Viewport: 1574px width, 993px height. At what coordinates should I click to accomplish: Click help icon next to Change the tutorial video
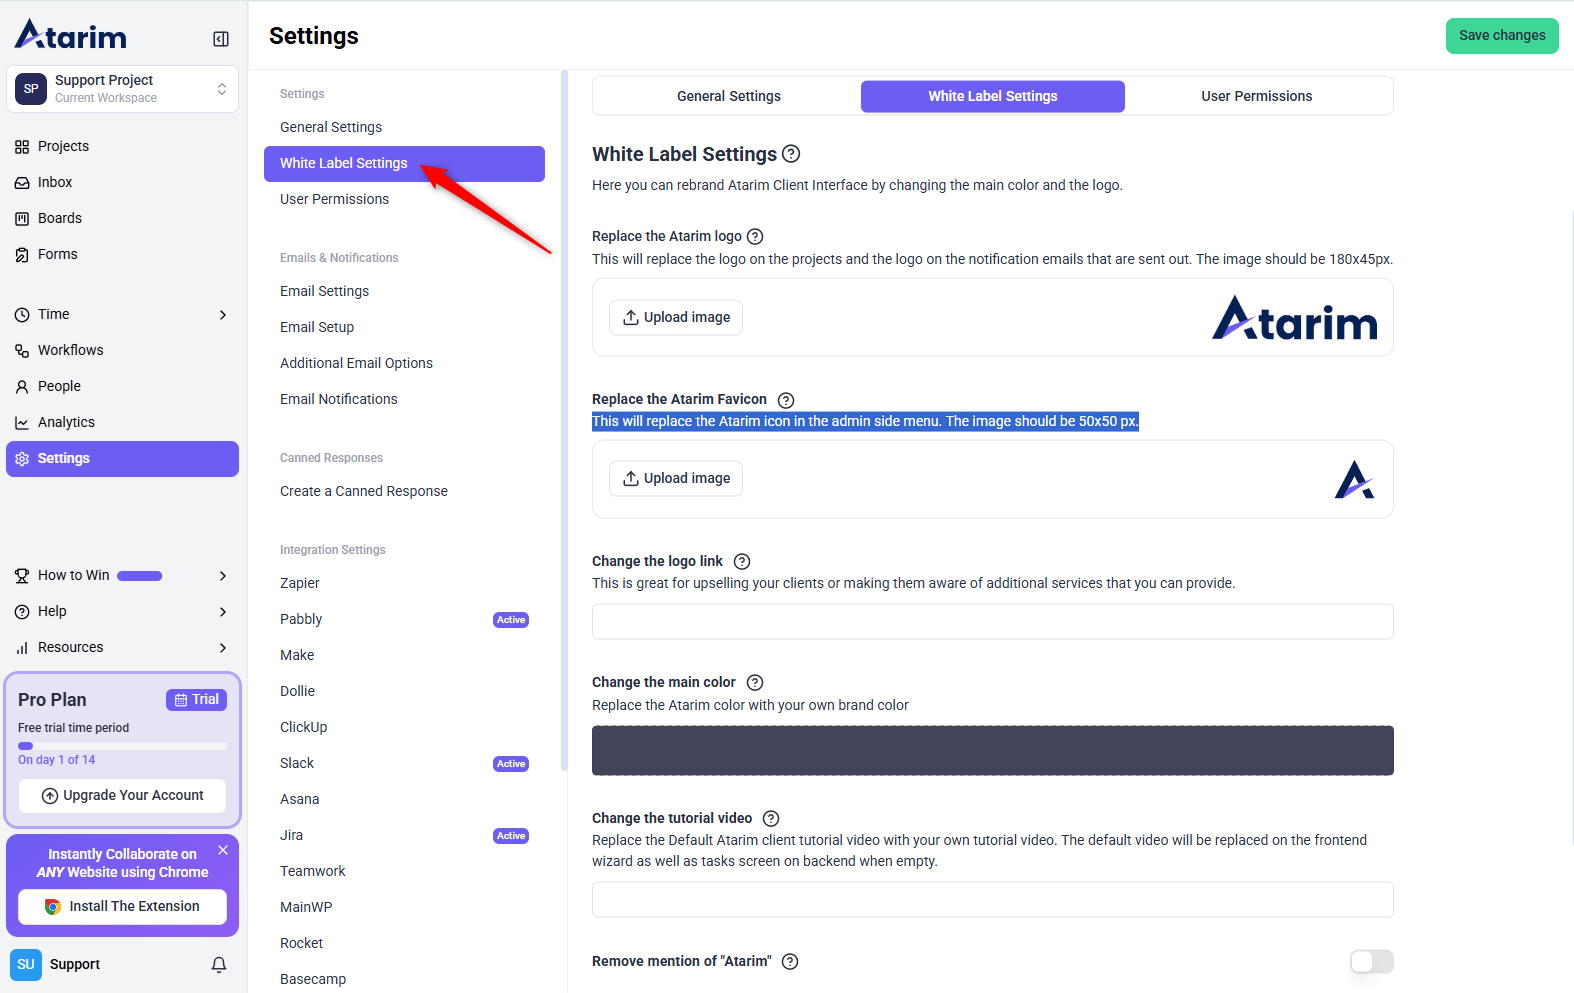pyautogui.click(x=771, y=819)
